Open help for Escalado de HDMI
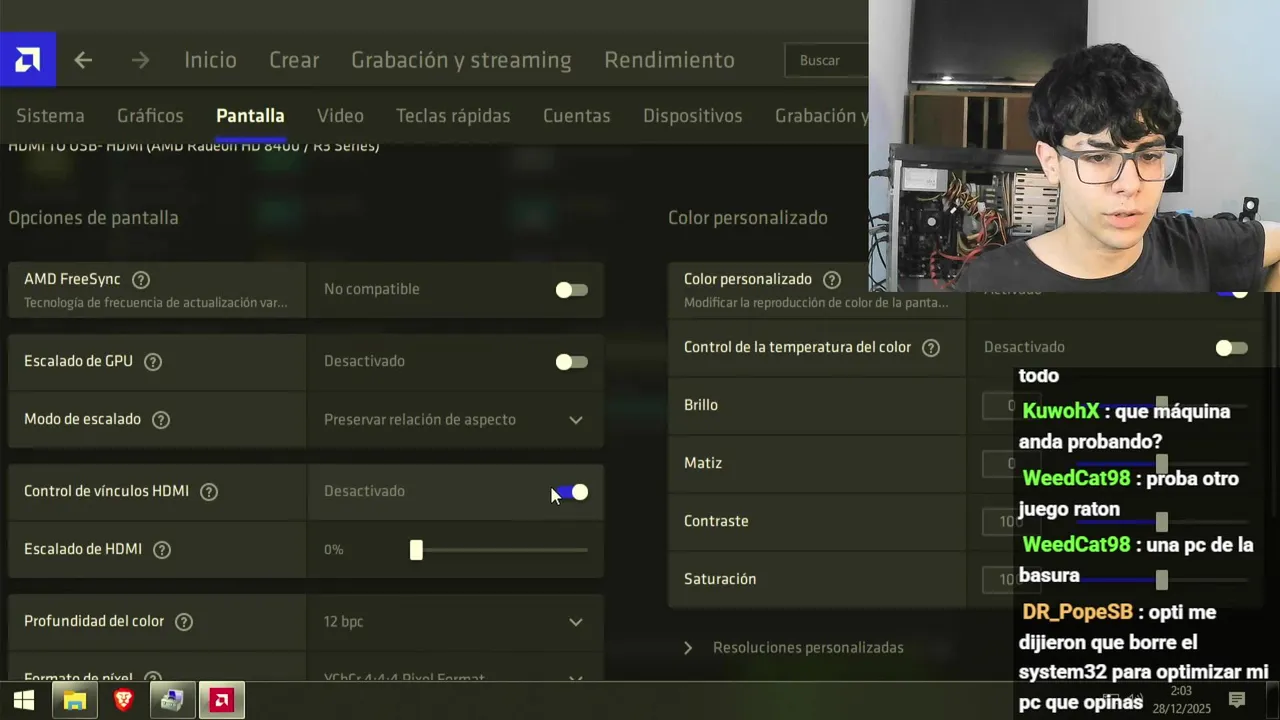1280x720 pixels. pos(162,550)
